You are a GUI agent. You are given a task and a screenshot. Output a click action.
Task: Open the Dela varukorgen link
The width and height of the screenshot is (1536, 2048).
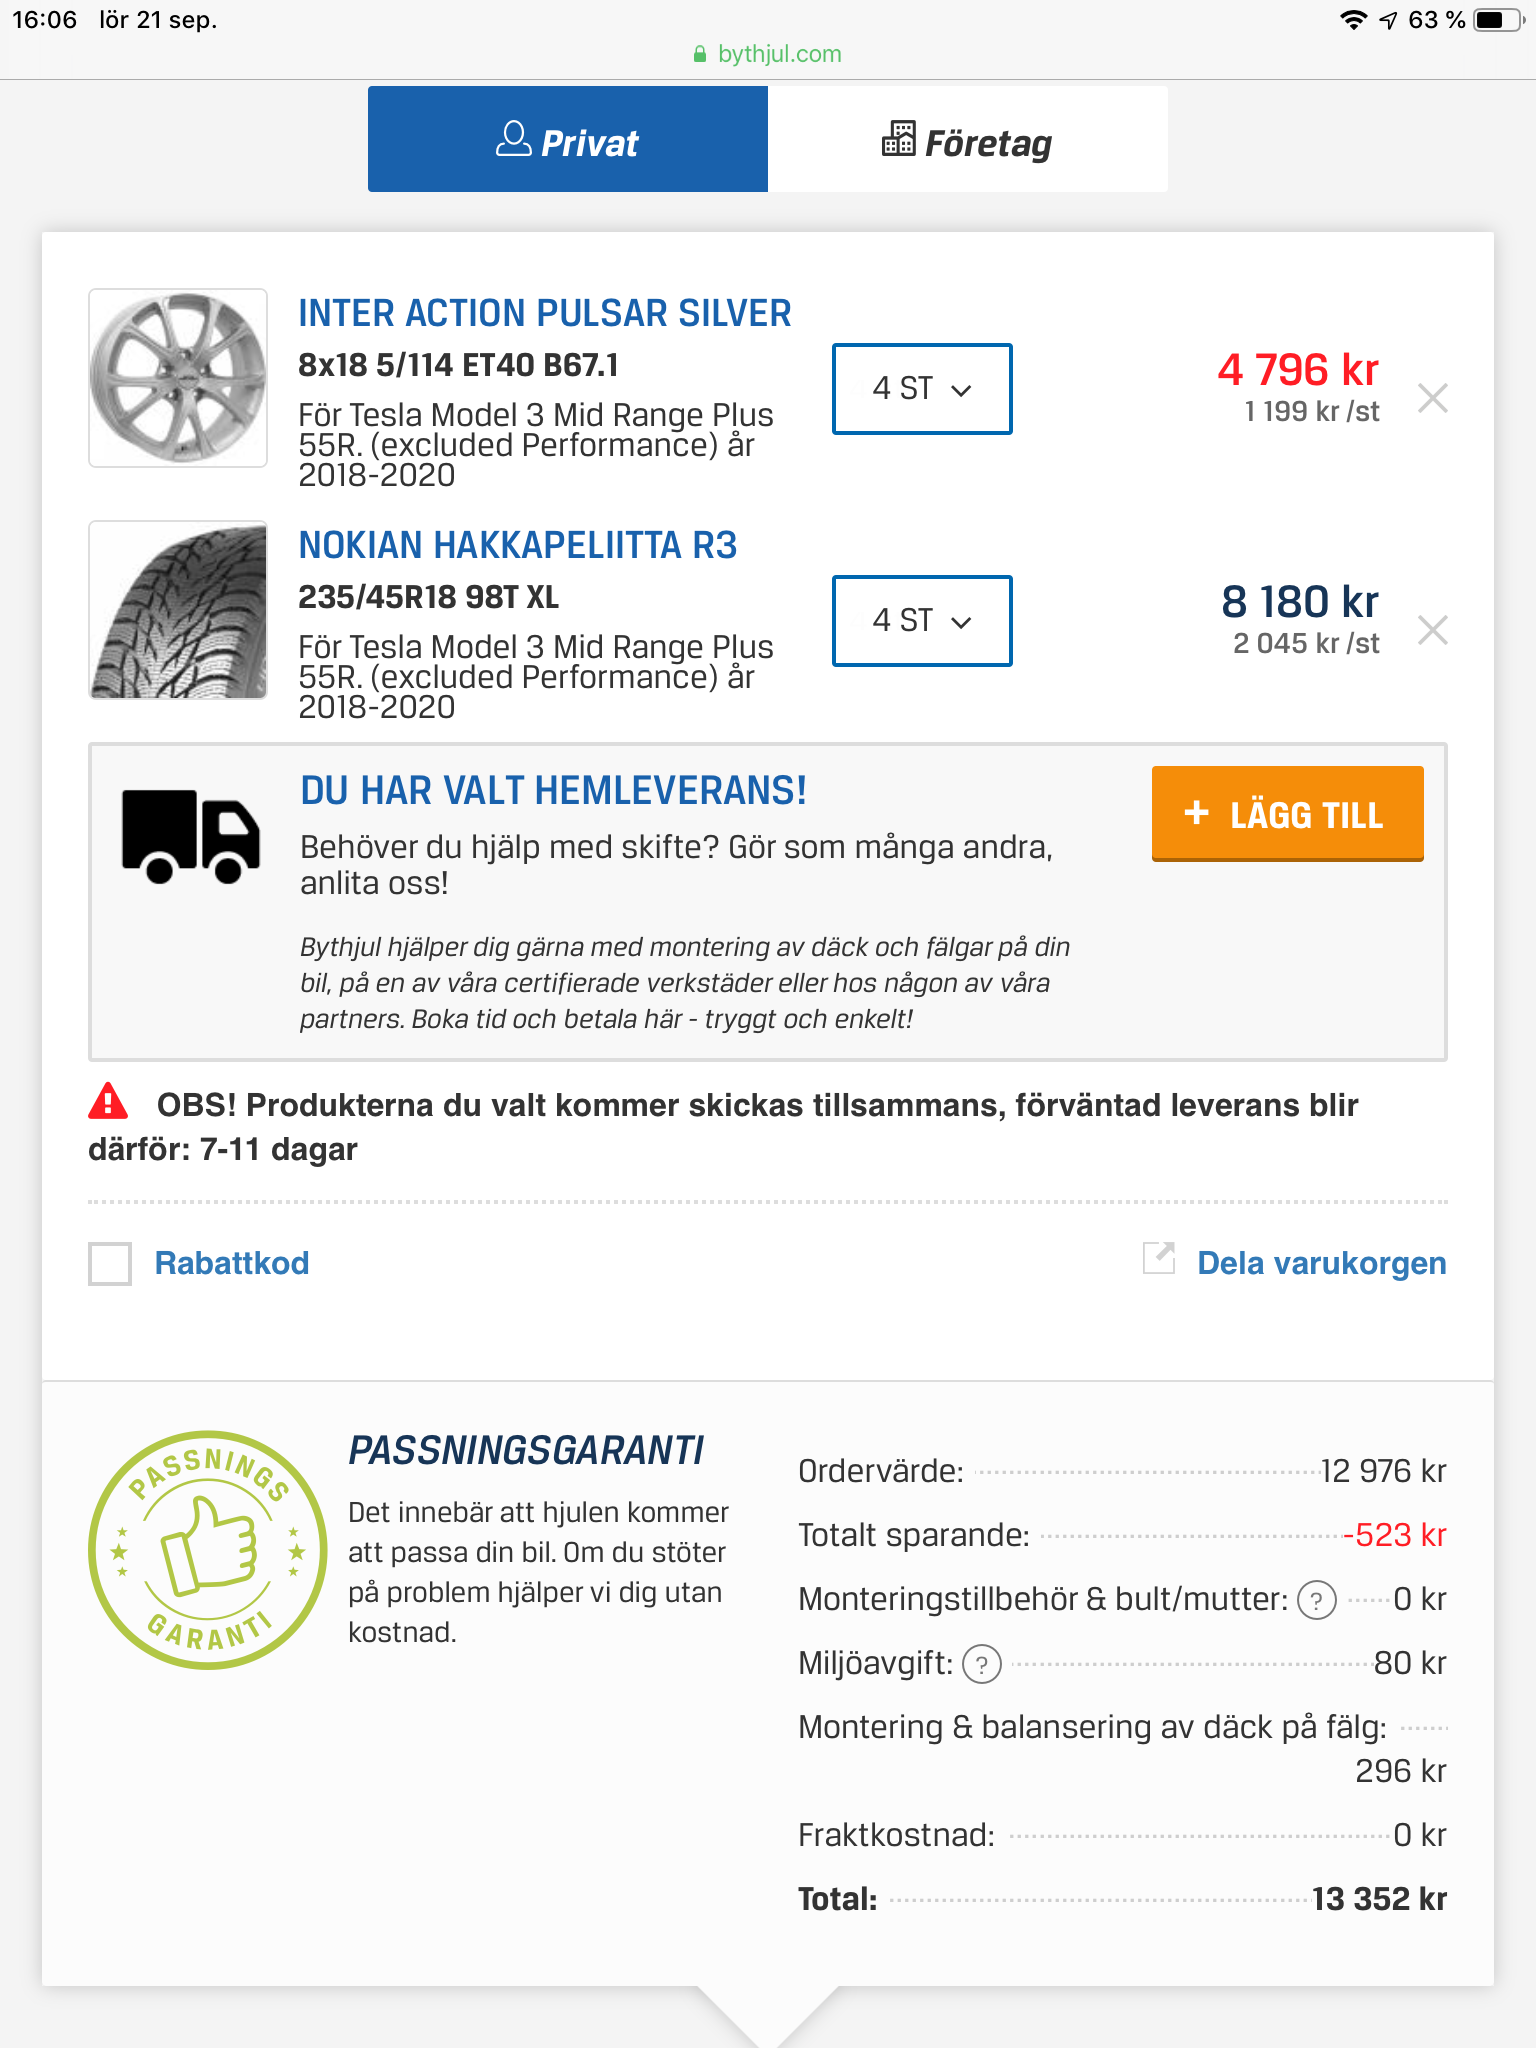1321,1263
